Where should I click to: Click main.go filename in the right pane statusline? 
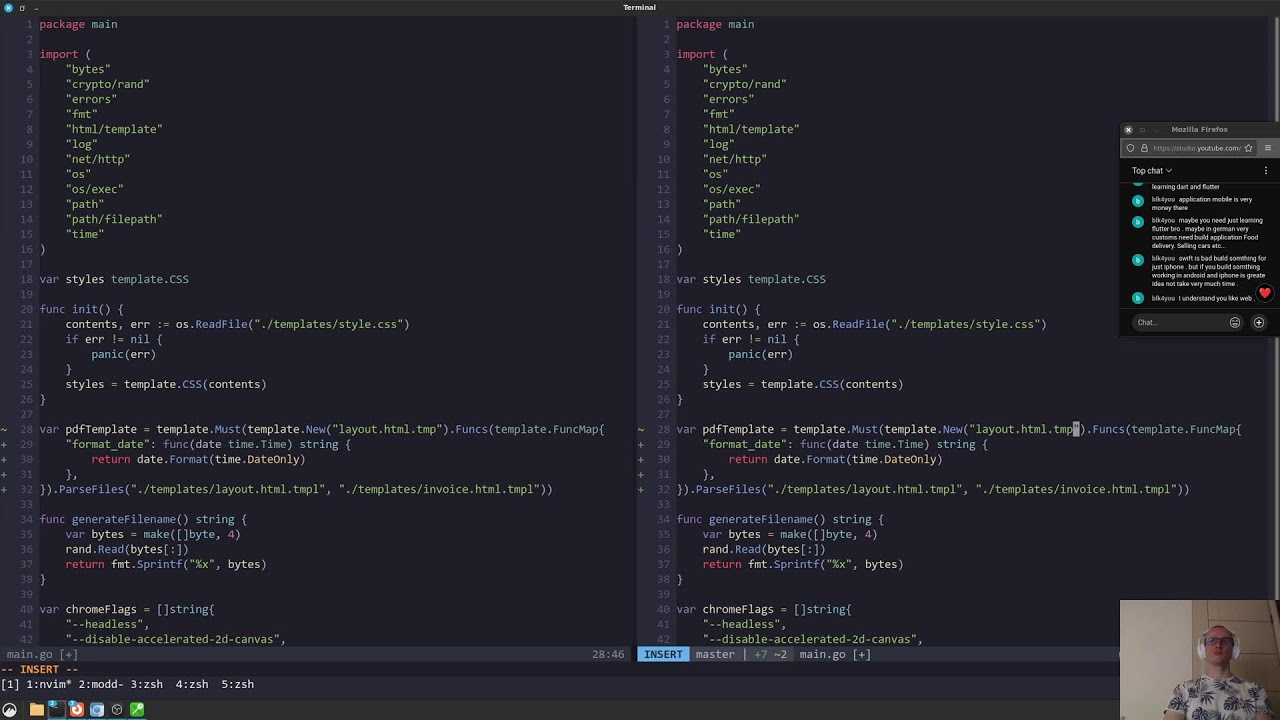[822, 654]
